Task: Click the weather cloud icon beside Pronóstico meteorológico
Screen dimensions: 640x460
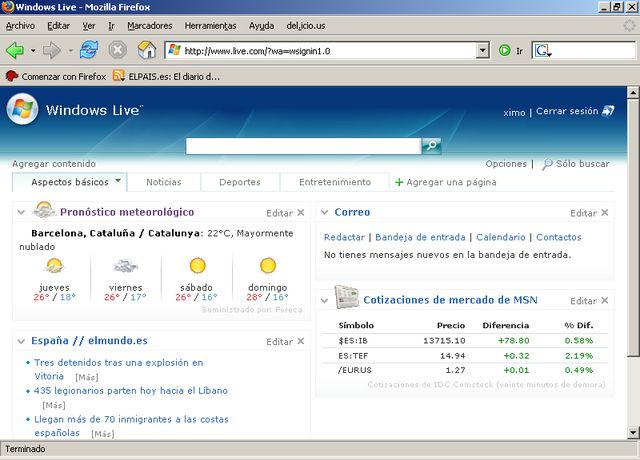Action: [x=44, y=210]
